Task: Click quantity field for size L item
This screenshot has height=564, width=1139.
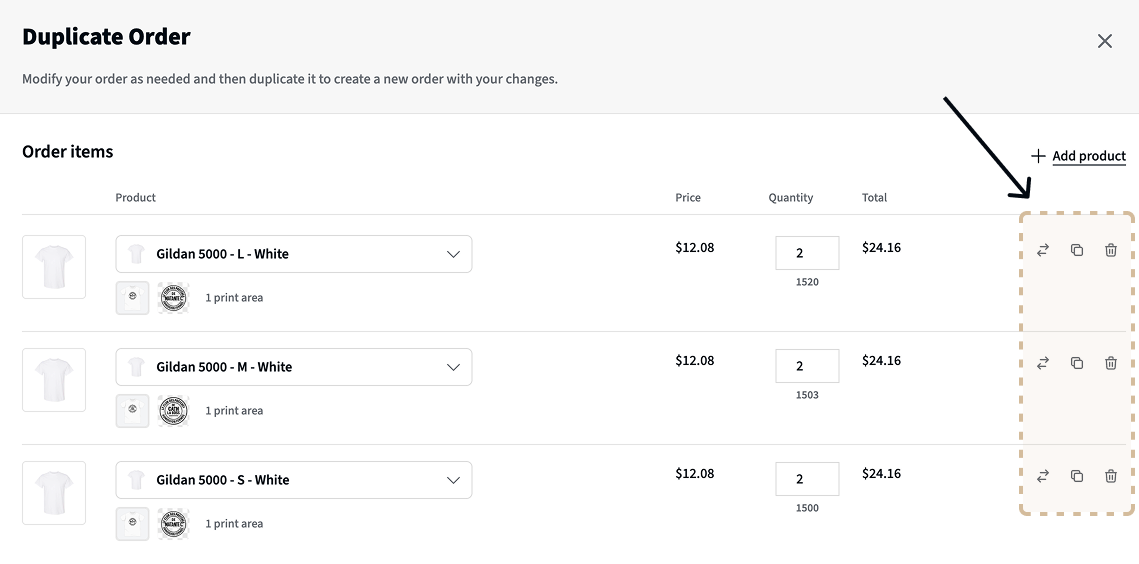Action: click(x=806, y=254)
